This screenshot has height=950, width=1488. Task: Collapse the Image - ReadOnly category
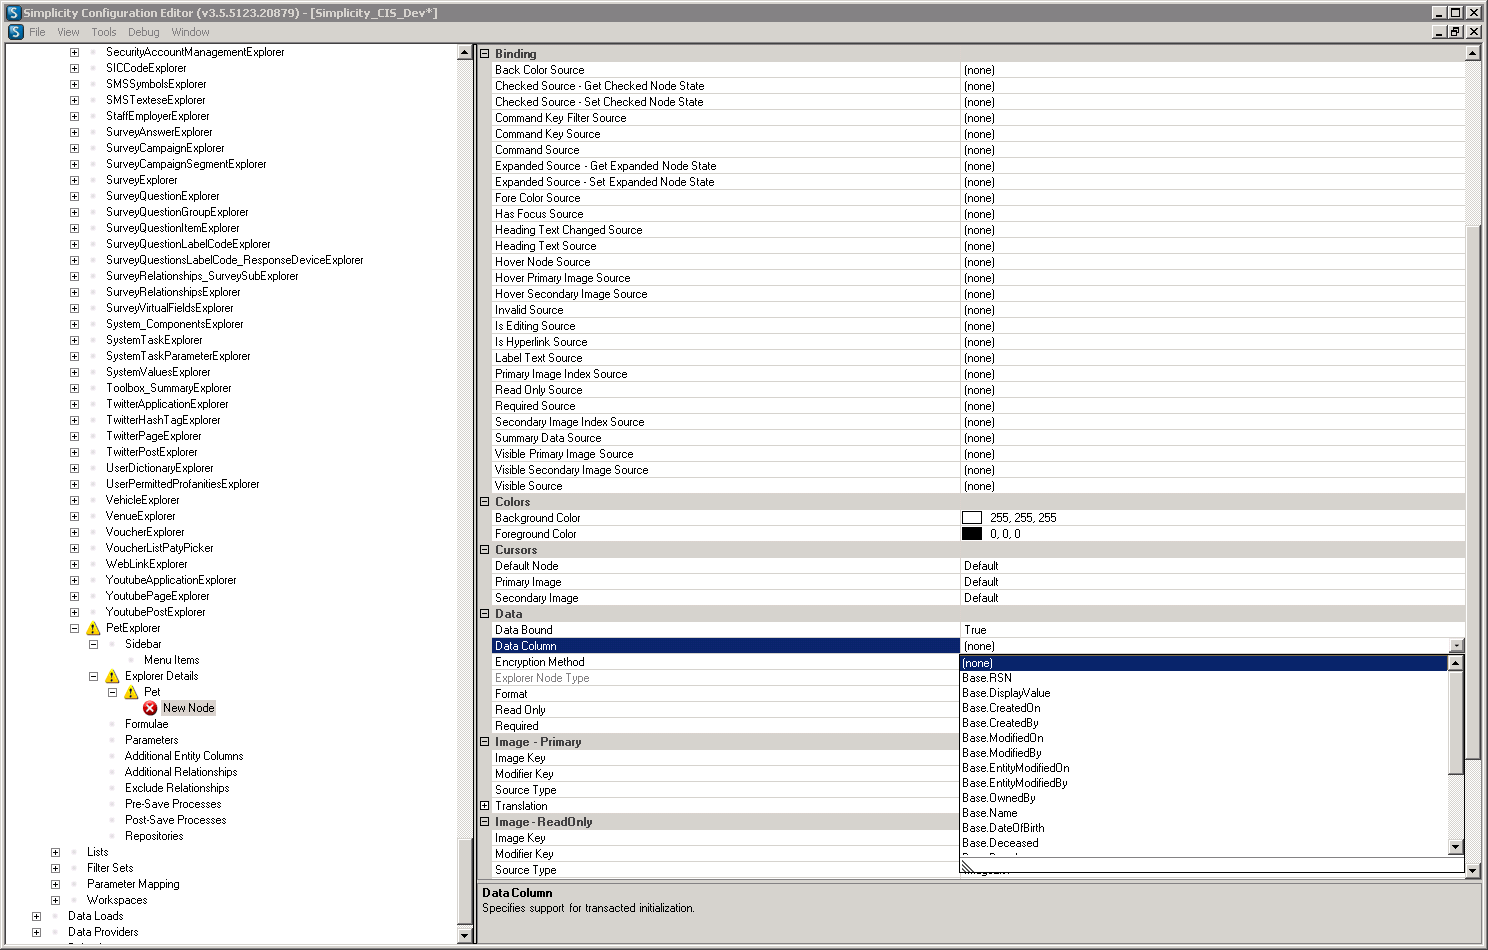[x=485, y=822]
